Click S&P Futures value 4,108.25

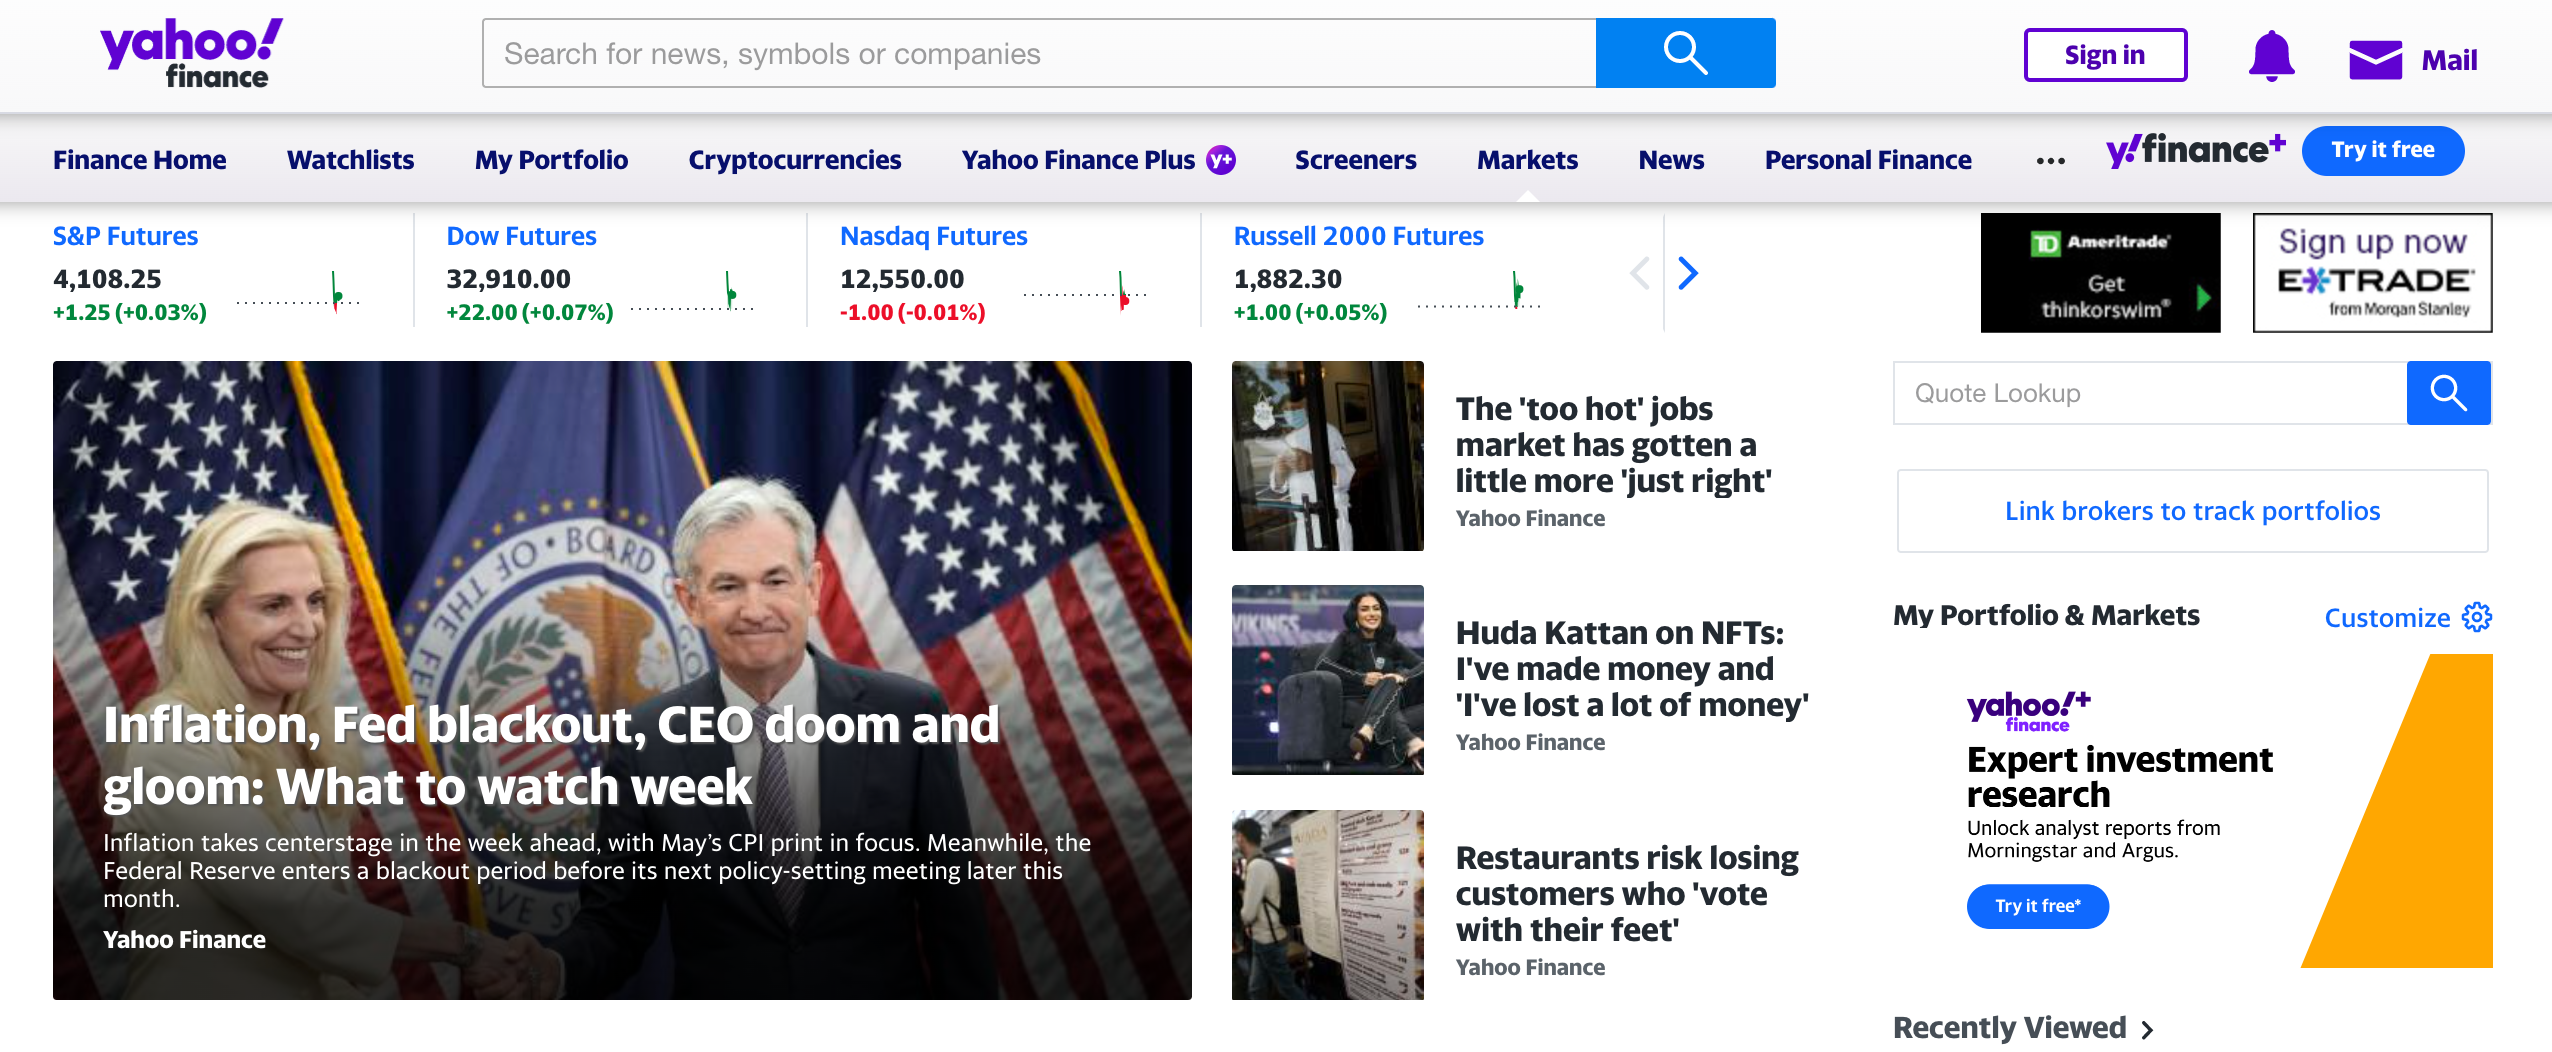pyautogui.click(x=107, y=279)
